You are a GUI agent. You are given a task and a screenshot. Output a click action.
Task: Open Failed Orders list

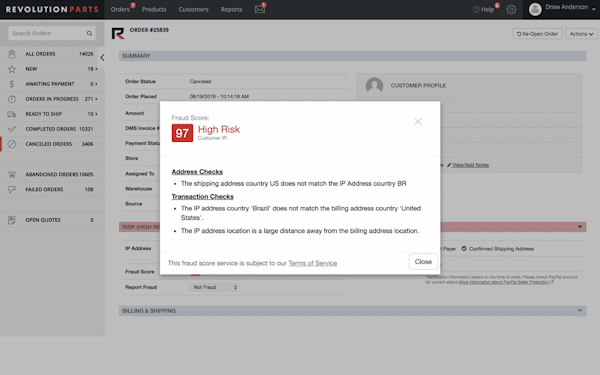[52, 189]
